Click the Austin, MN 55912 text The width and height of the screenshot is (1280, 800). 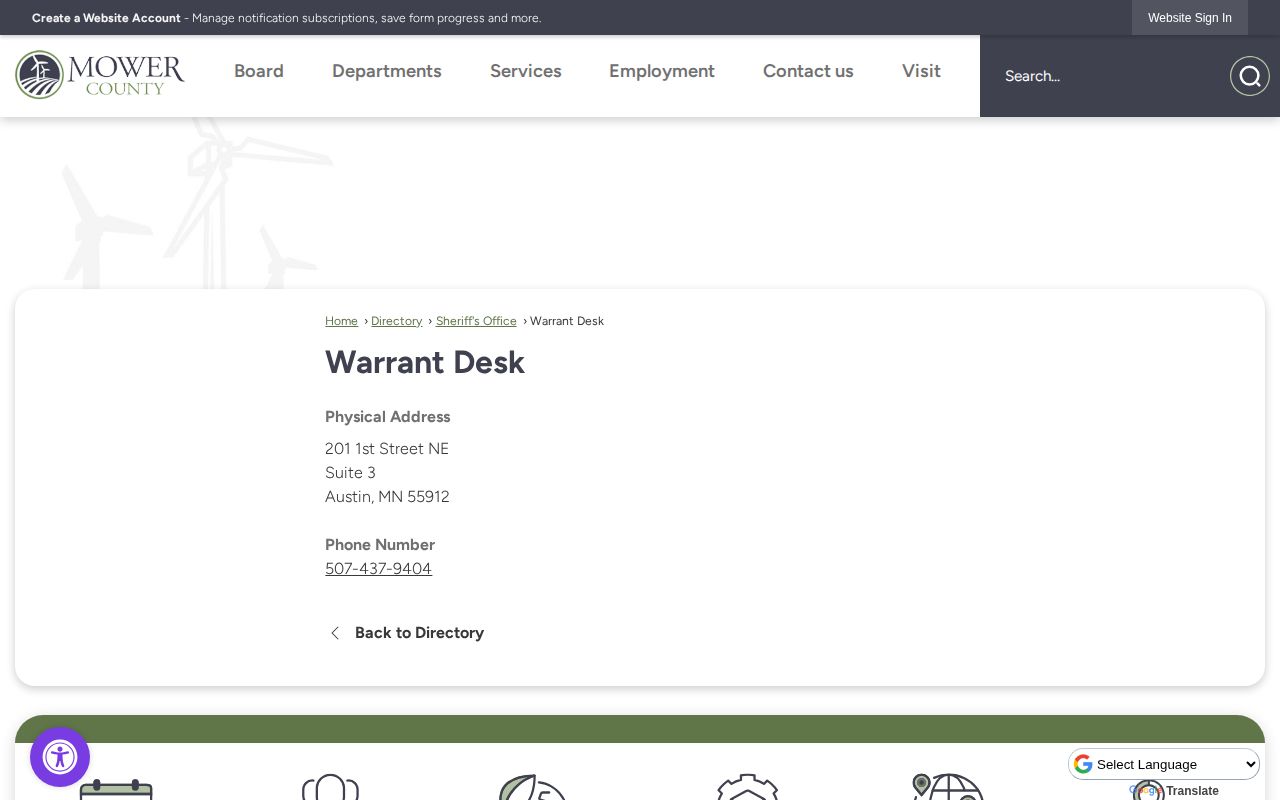pos(387,497)
